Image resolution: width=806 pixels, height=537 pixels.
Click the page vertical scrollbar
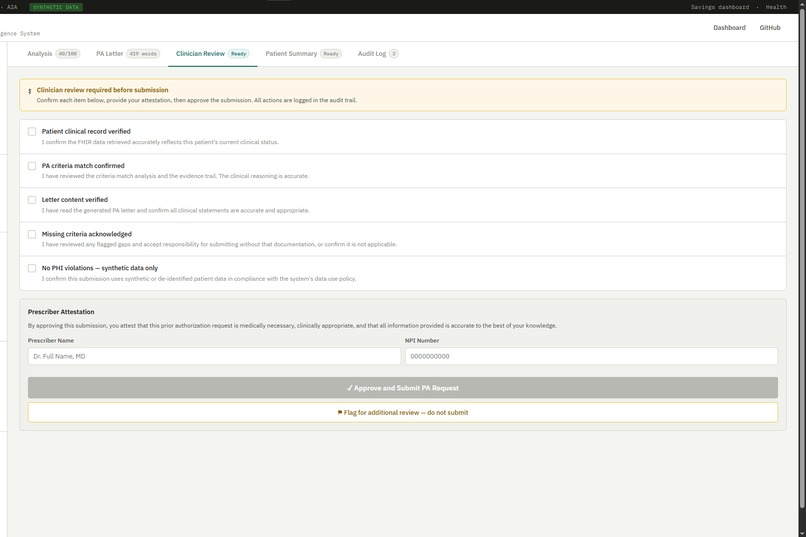[x=802, y=257]
